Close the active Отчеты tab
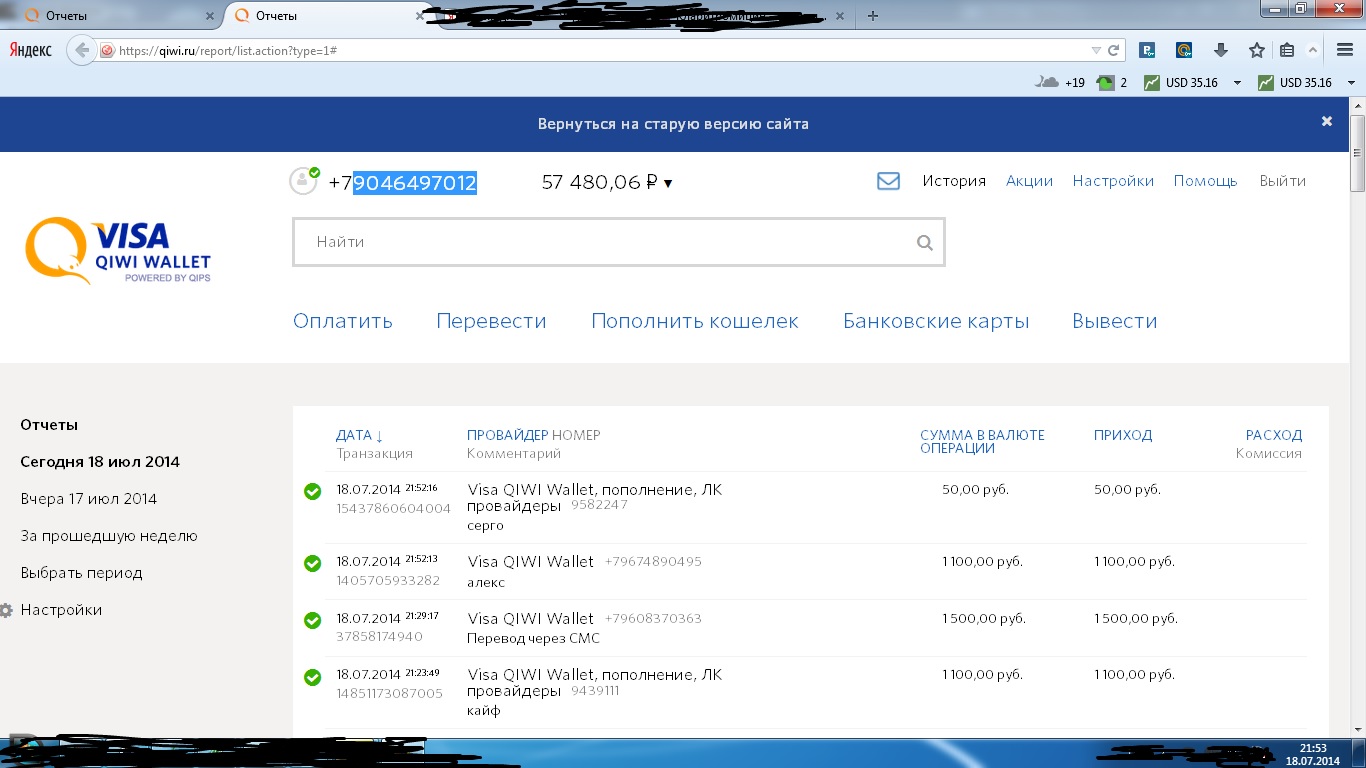Image resolution: width=1366 pixels, height=768 pixels. point(419,16)
